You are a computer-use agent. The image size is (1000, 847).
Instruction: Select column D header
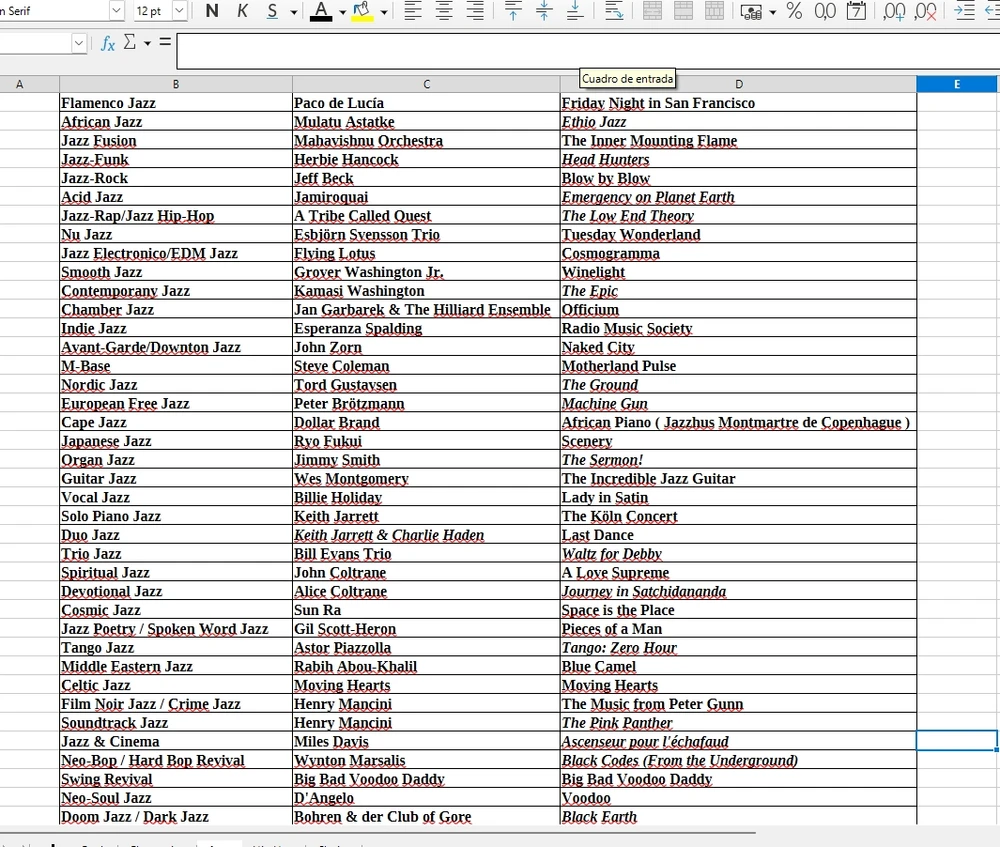[739, 84]
